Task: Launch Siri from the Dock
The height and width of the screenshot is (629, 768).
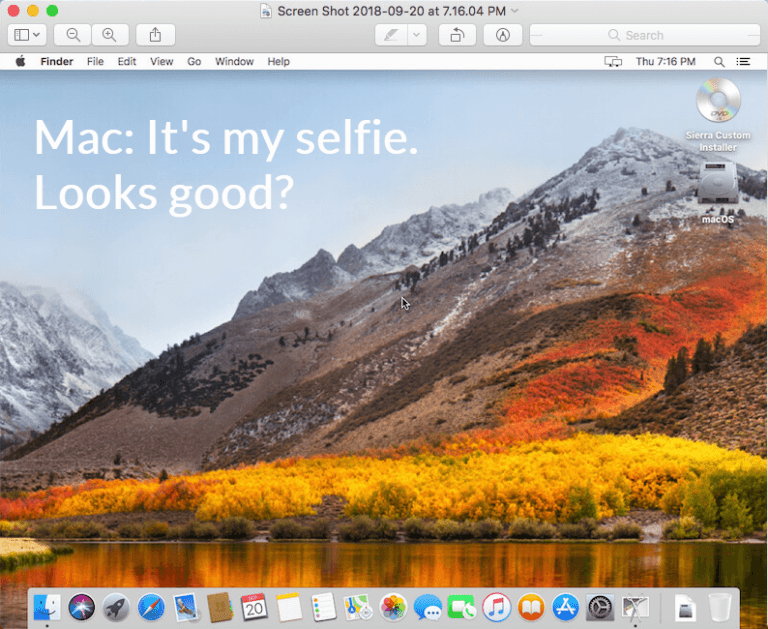Action: click(81, 607)
